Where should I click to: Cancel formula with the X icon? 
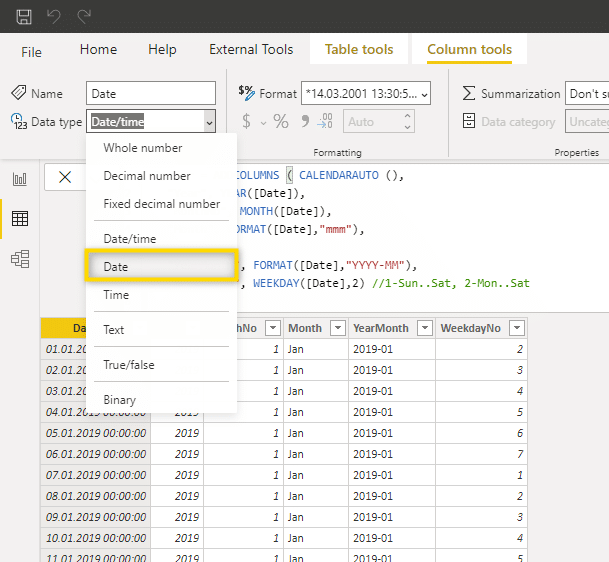click(x=65, y=177)
